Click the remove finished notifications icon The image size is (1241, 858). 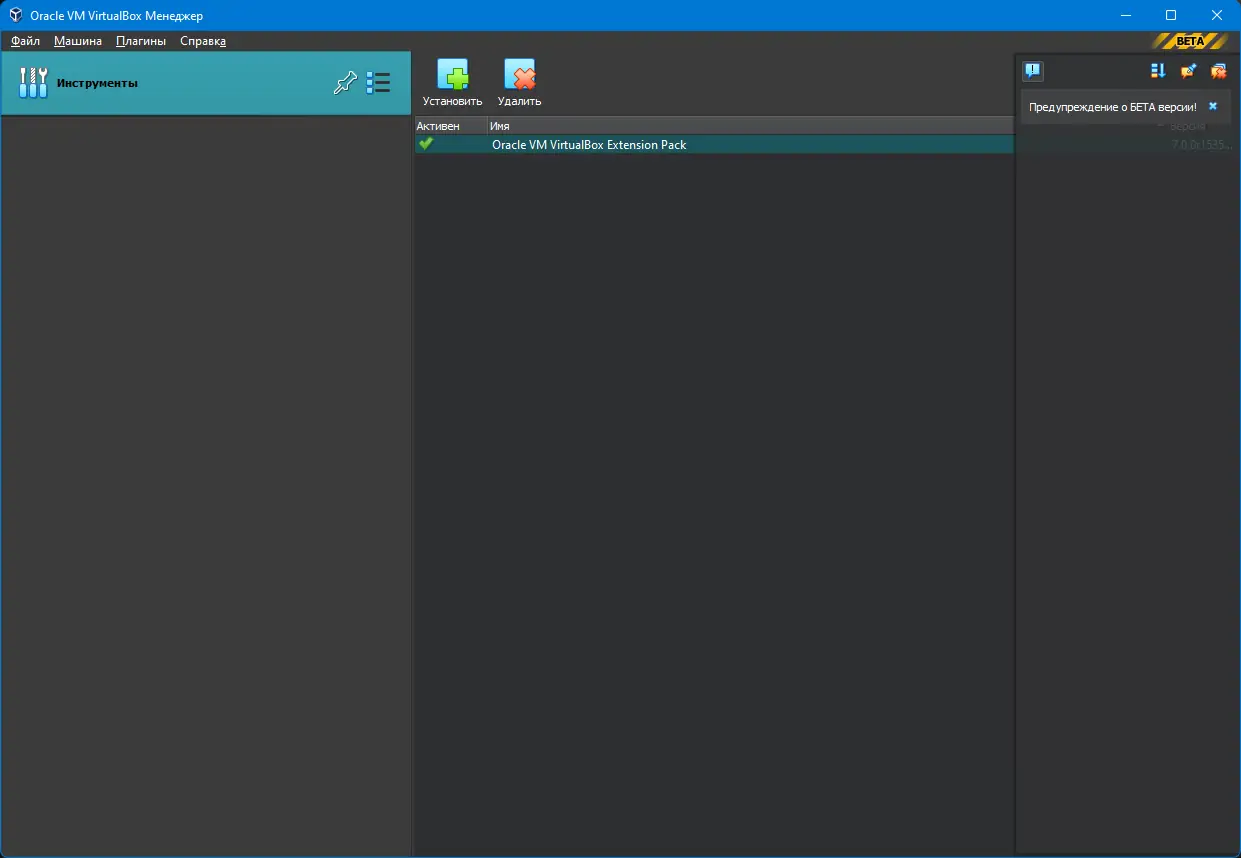(x=1218, y=71)
